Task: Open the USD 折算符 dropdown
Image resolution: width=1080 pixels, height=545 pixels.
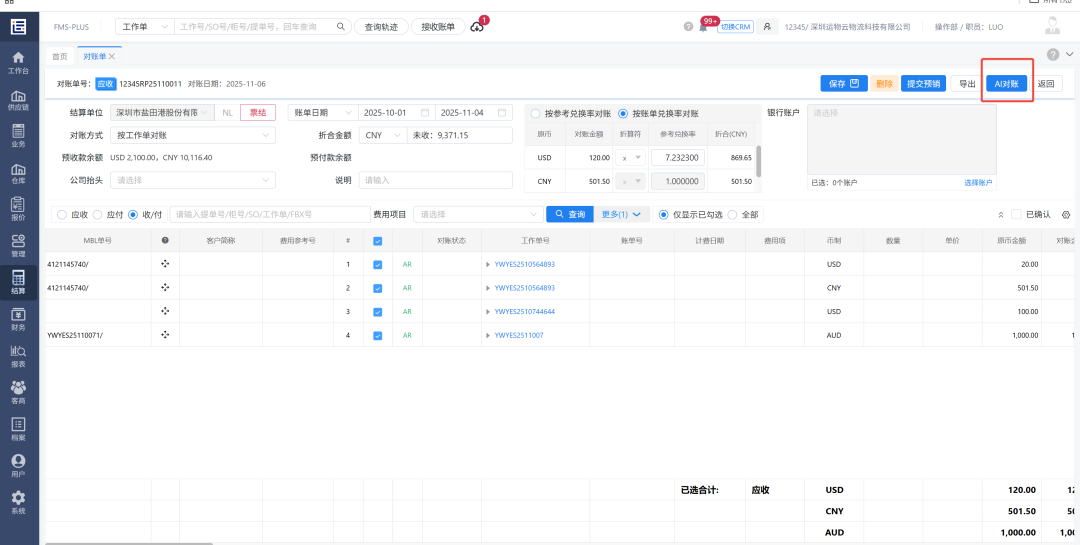Action: (x=630, y=157)
